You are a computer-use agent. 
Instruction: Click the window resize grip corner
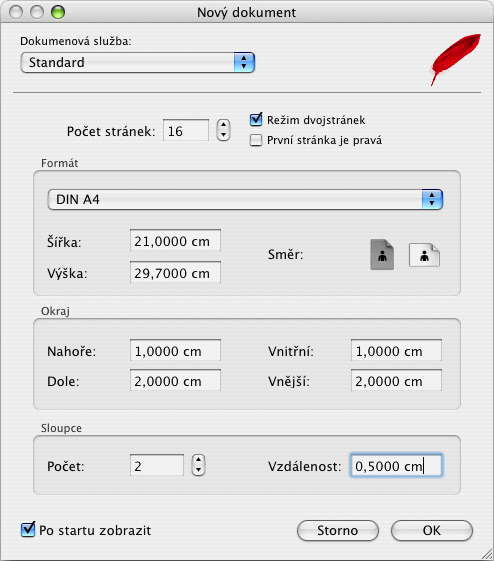(487, 554)
